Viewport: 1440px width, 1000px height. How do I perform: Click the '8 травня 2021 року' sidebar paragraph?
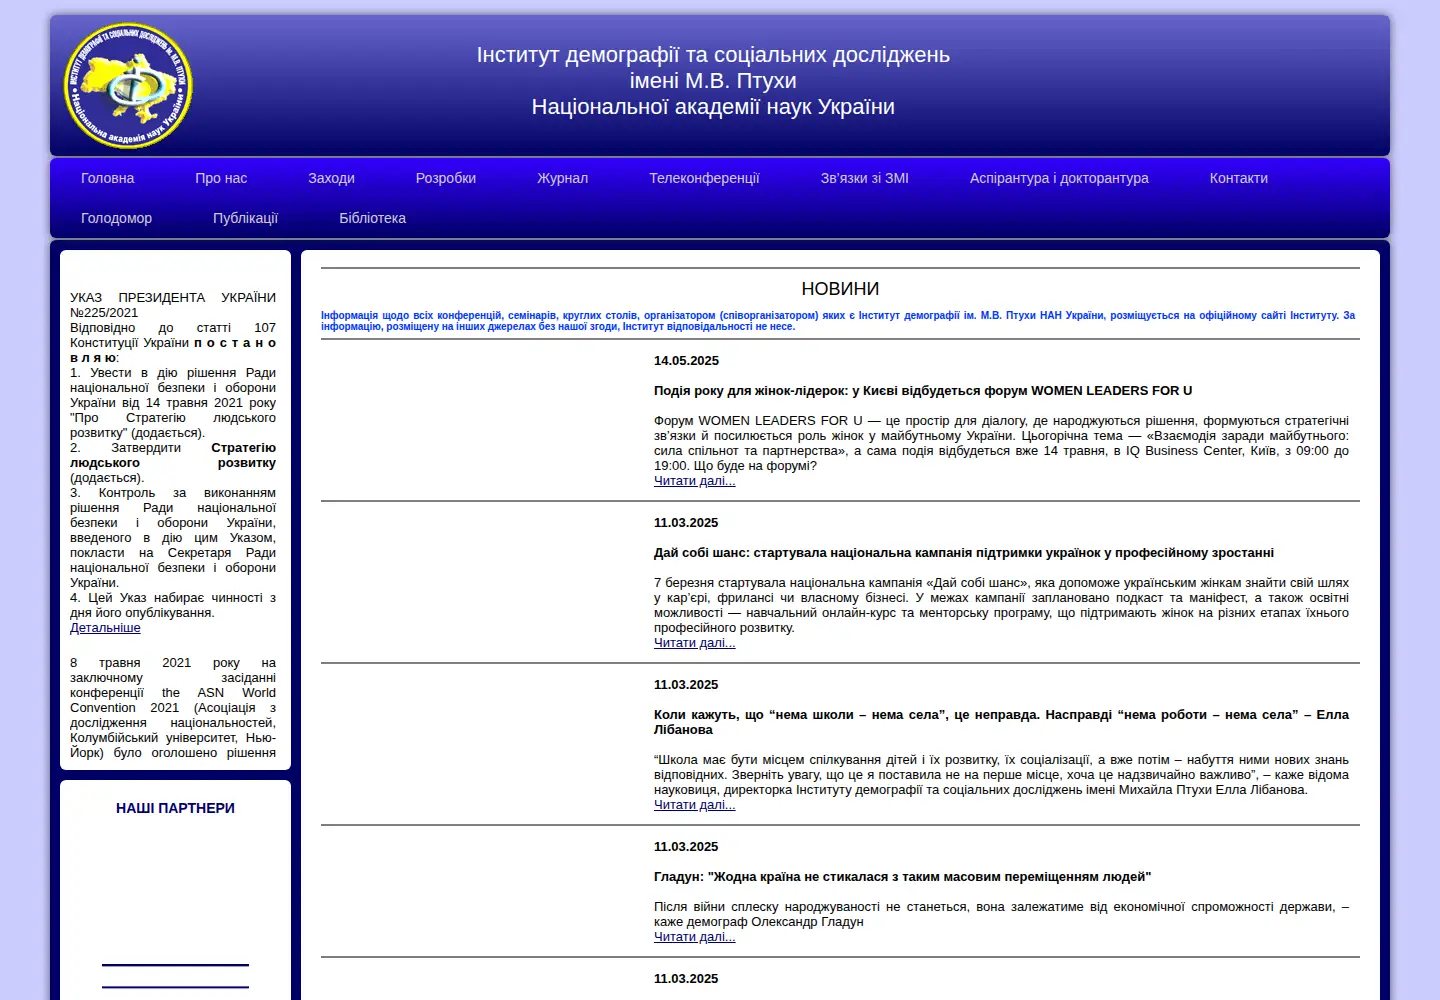click(x=173, y=708)
